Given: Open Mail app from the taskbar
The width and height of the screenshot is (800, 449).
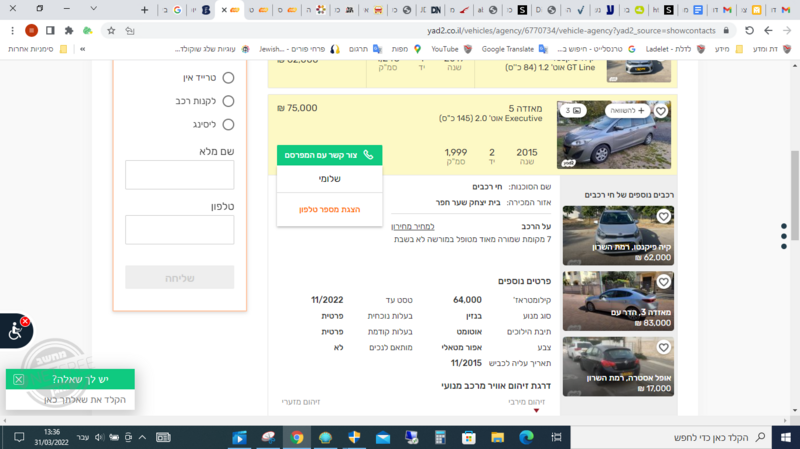Looking at the screenshot, I should tap(383, 437).
